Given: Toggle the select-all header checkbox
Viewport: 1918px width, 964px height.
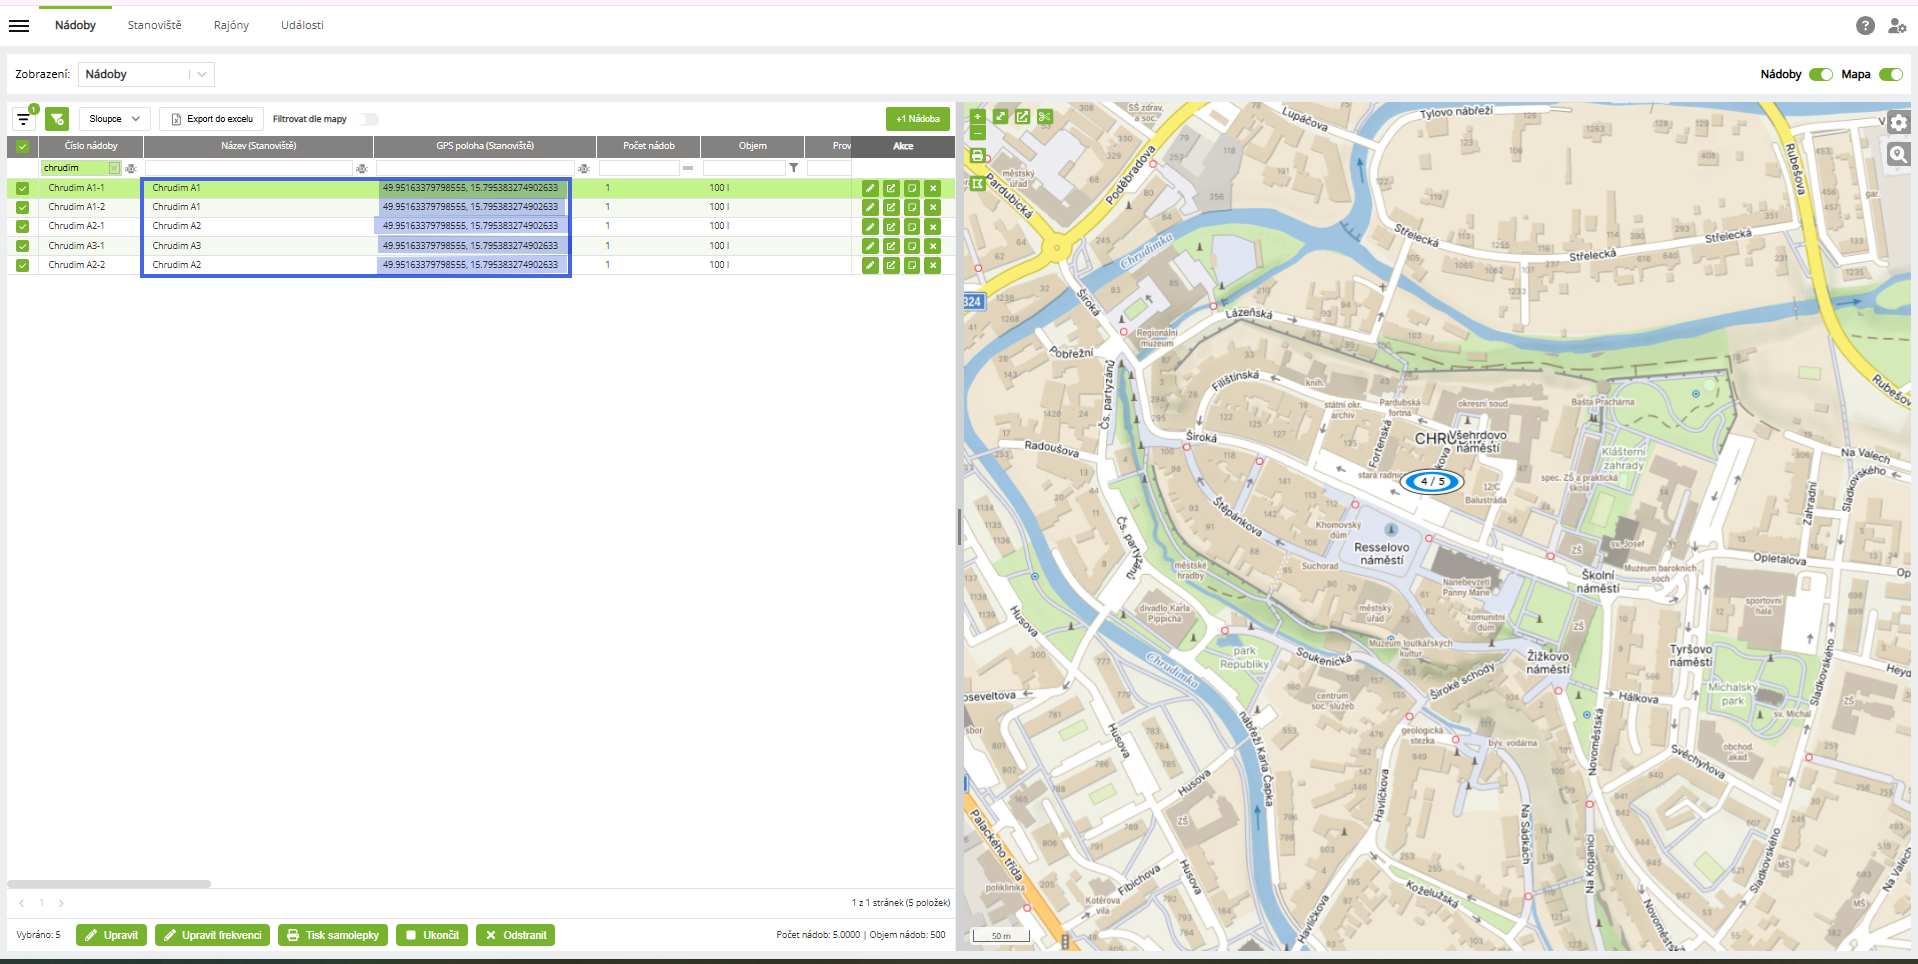Looking at the screenshot, I should click(22, 146).
